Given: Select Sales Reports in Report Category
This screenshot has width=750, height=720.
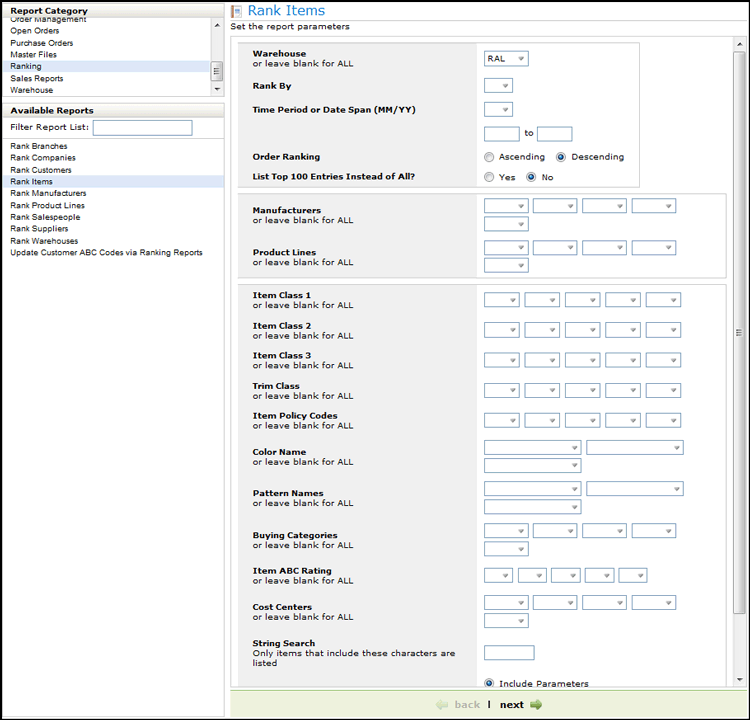Looking at the screenshot, I should (x=37, y=78).
